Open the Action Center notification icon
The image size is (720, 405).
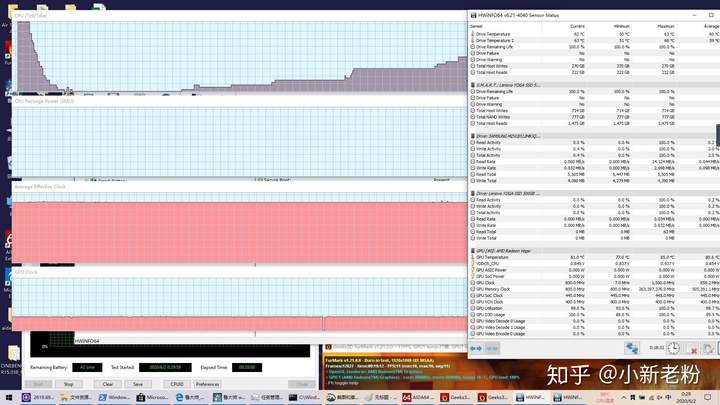(x=708, y=397)
